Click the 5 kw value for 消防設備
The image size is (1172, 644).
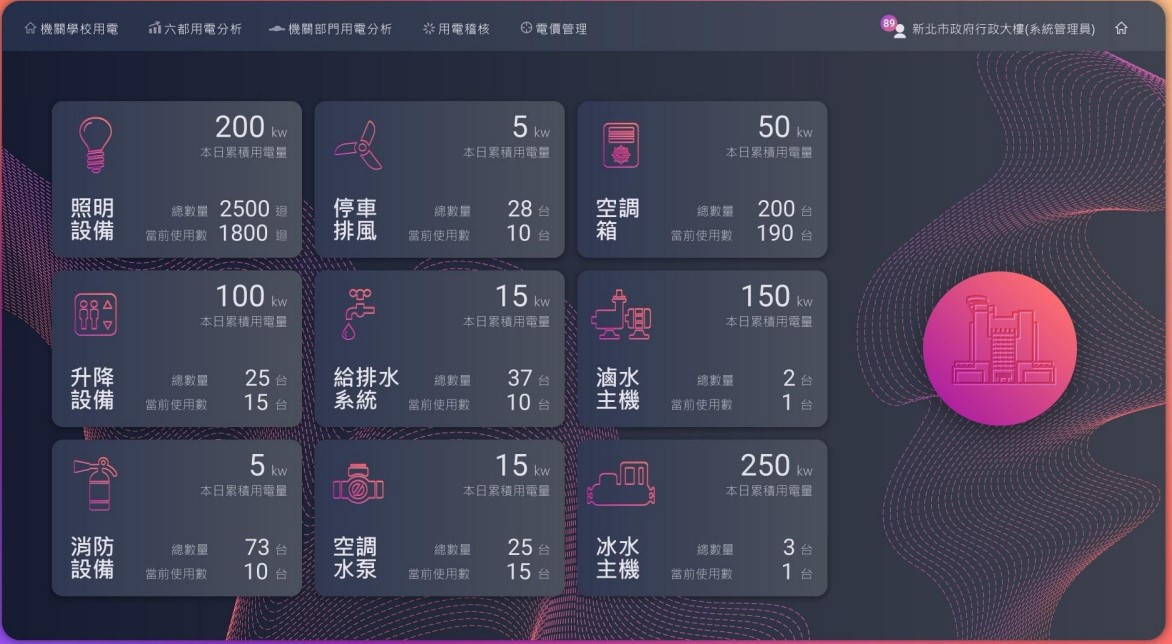point(268,466)
